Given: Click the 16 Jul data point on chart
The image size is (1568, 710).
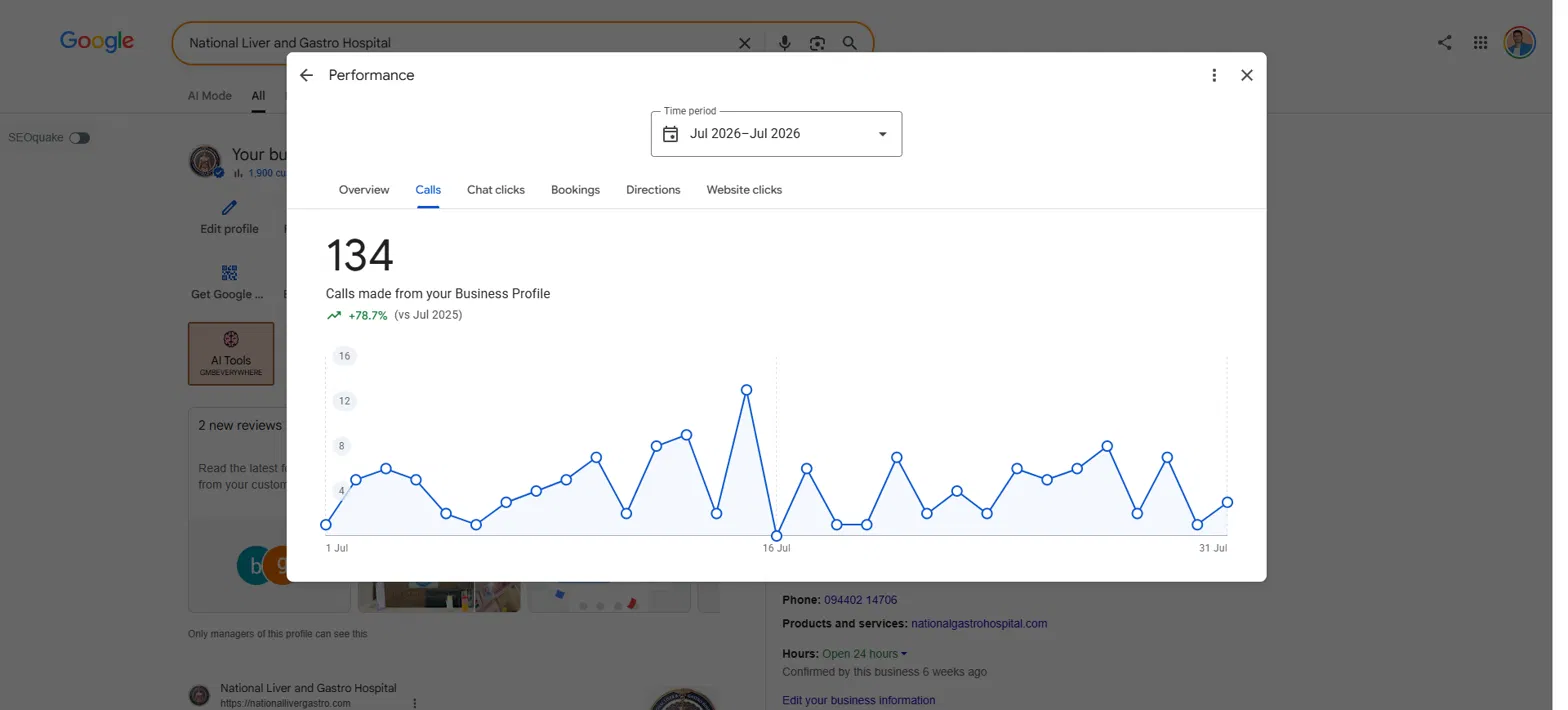Looking at the screenshot, I should point(776,536).
